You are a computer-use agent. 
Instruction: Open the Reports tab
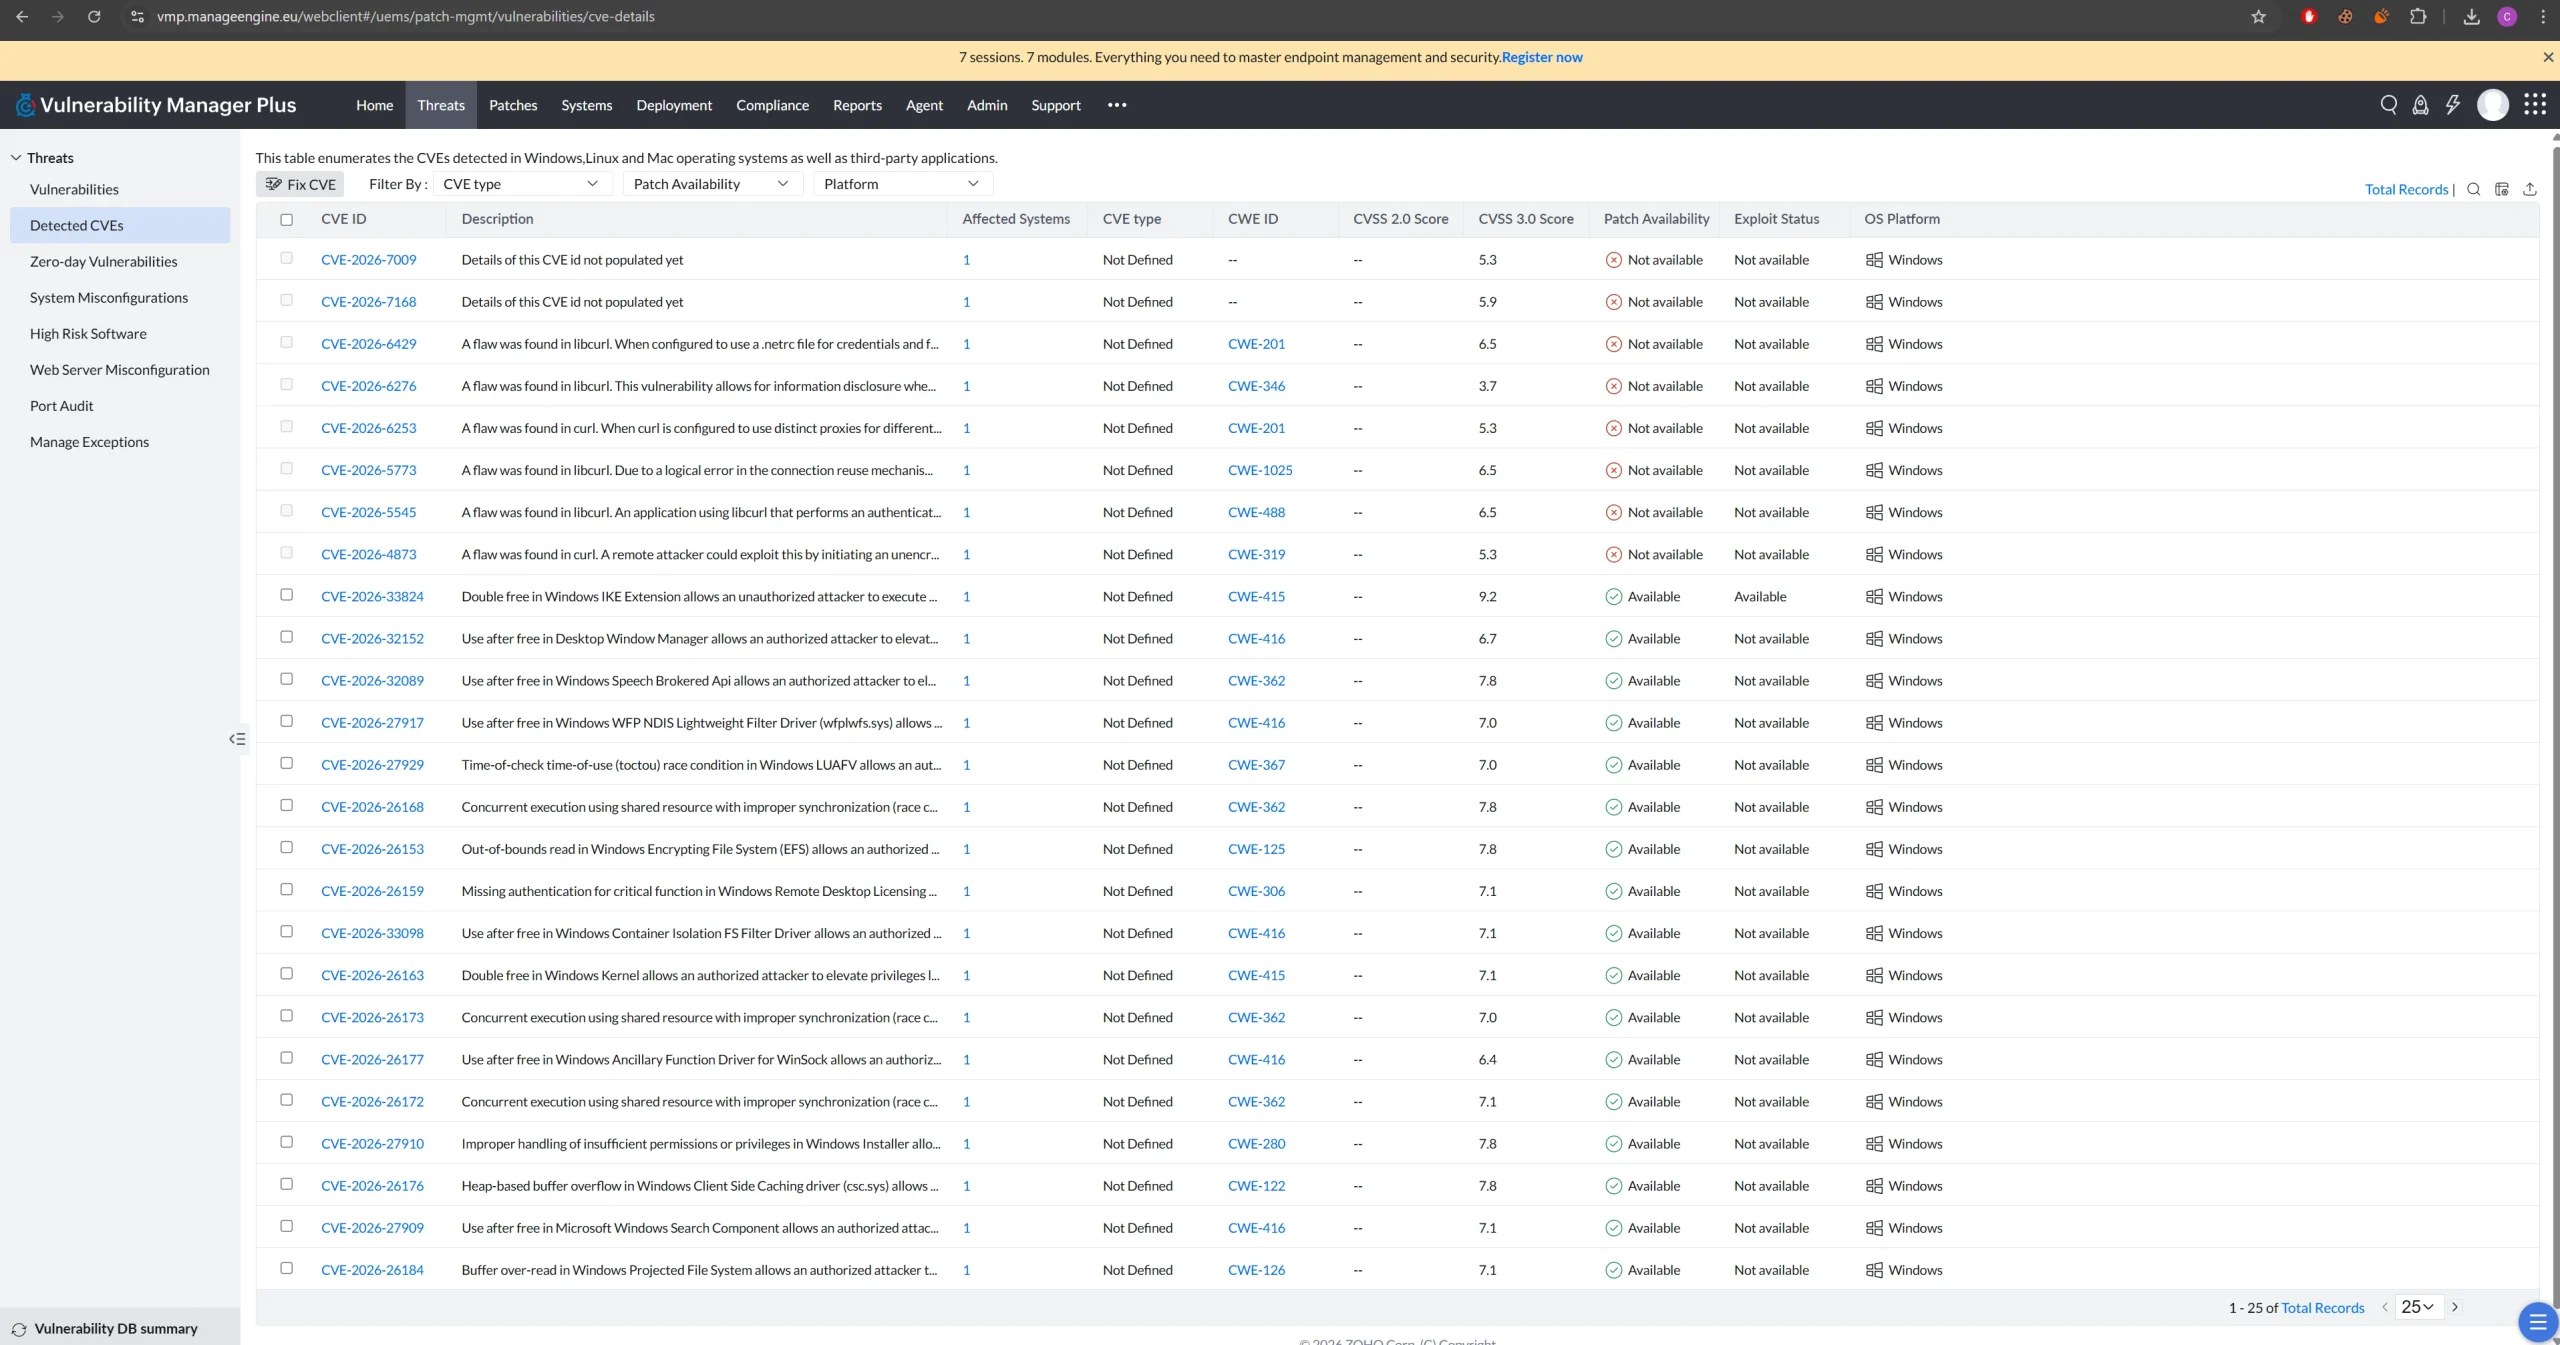(x=857, y=105)
